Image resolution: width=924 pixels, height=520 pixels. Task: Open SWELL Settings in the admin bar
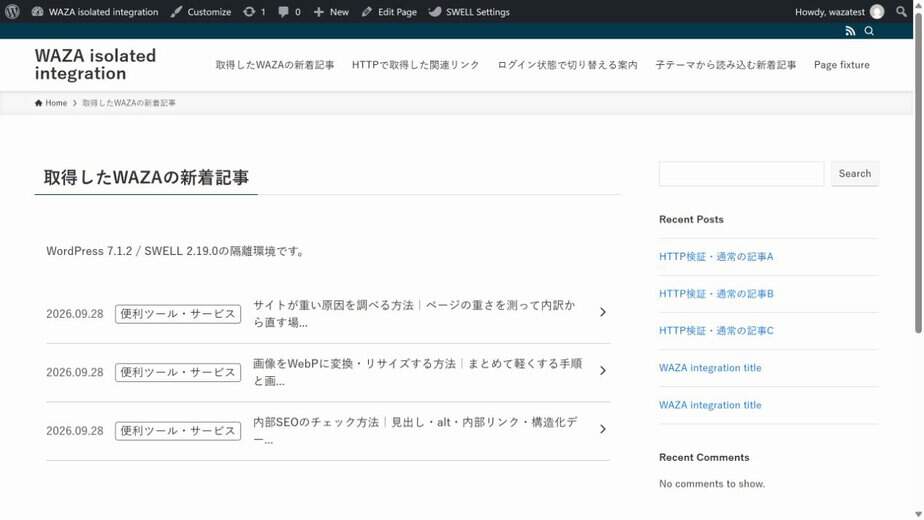(469, 12)
